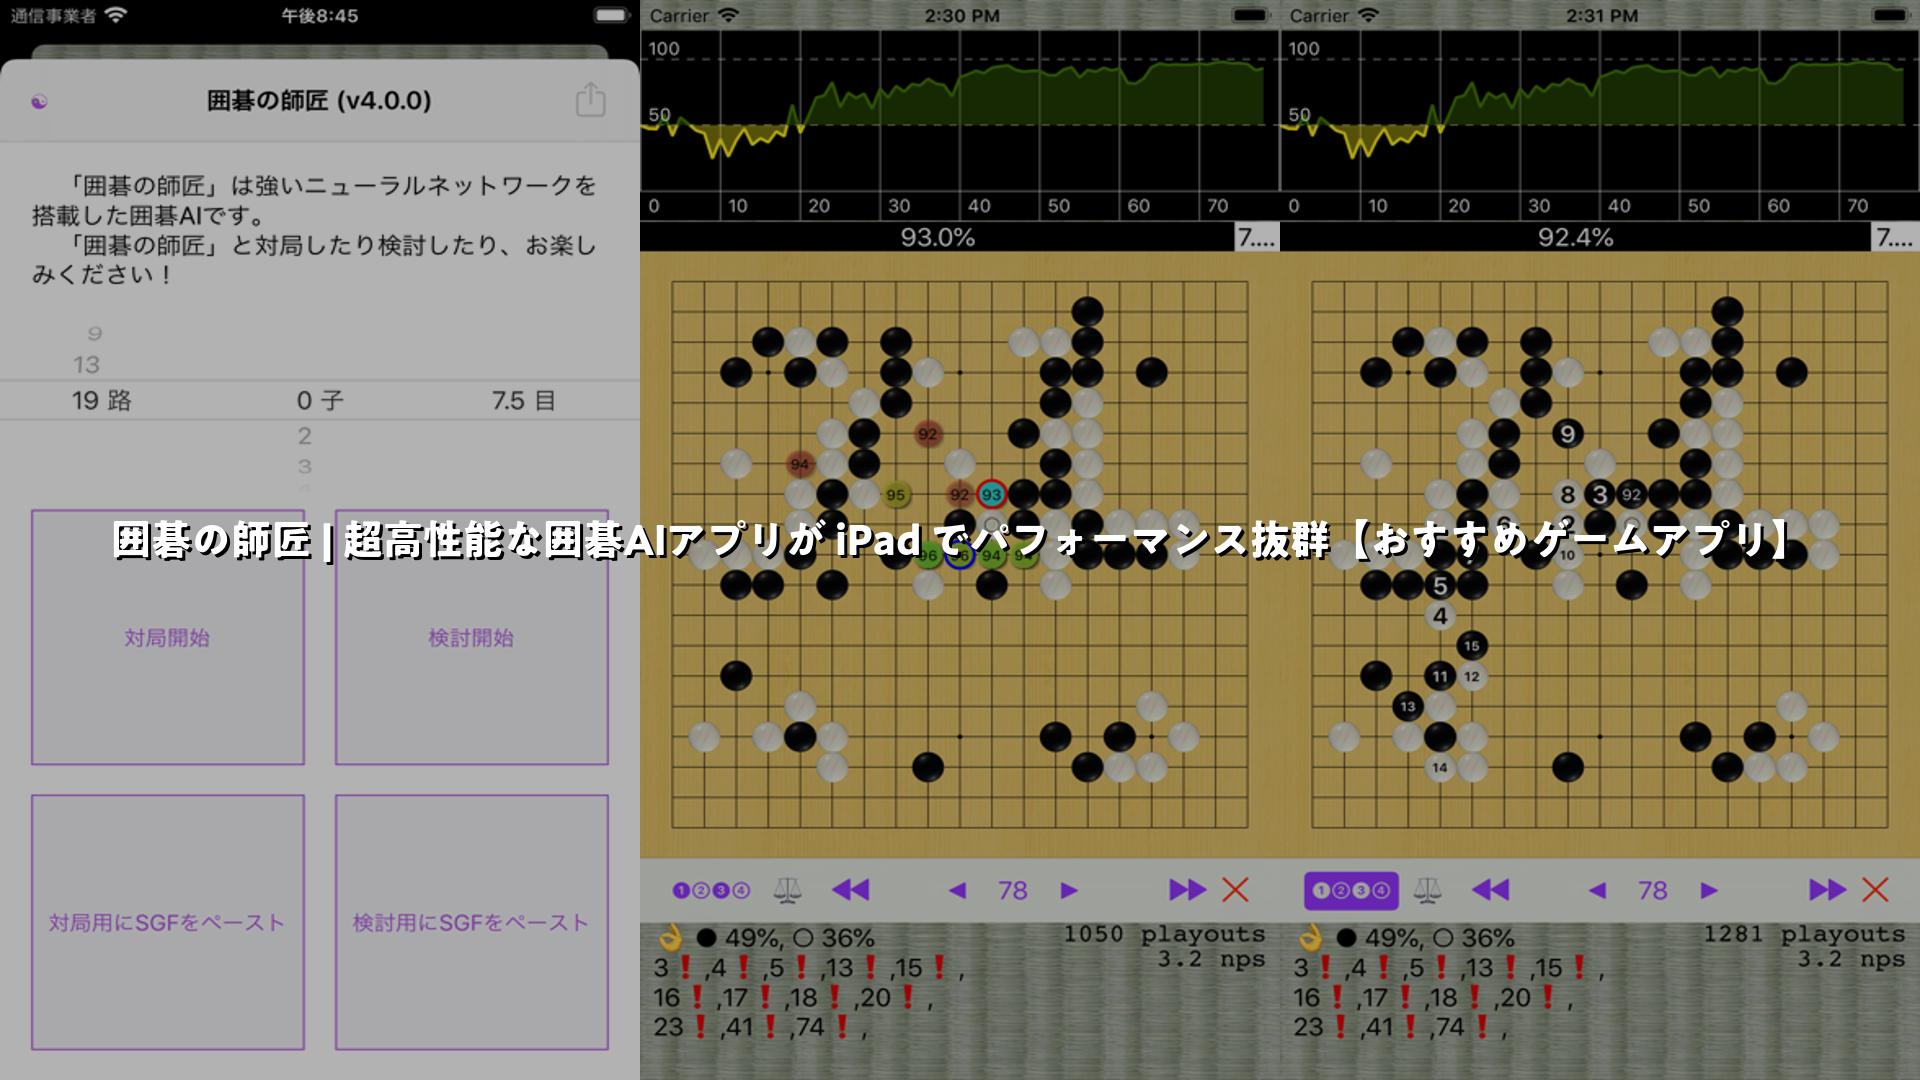Toggle highlighted move numbers button in right board toolbar
This screenshot has width=1920, height=1080.
point(1351,890)
